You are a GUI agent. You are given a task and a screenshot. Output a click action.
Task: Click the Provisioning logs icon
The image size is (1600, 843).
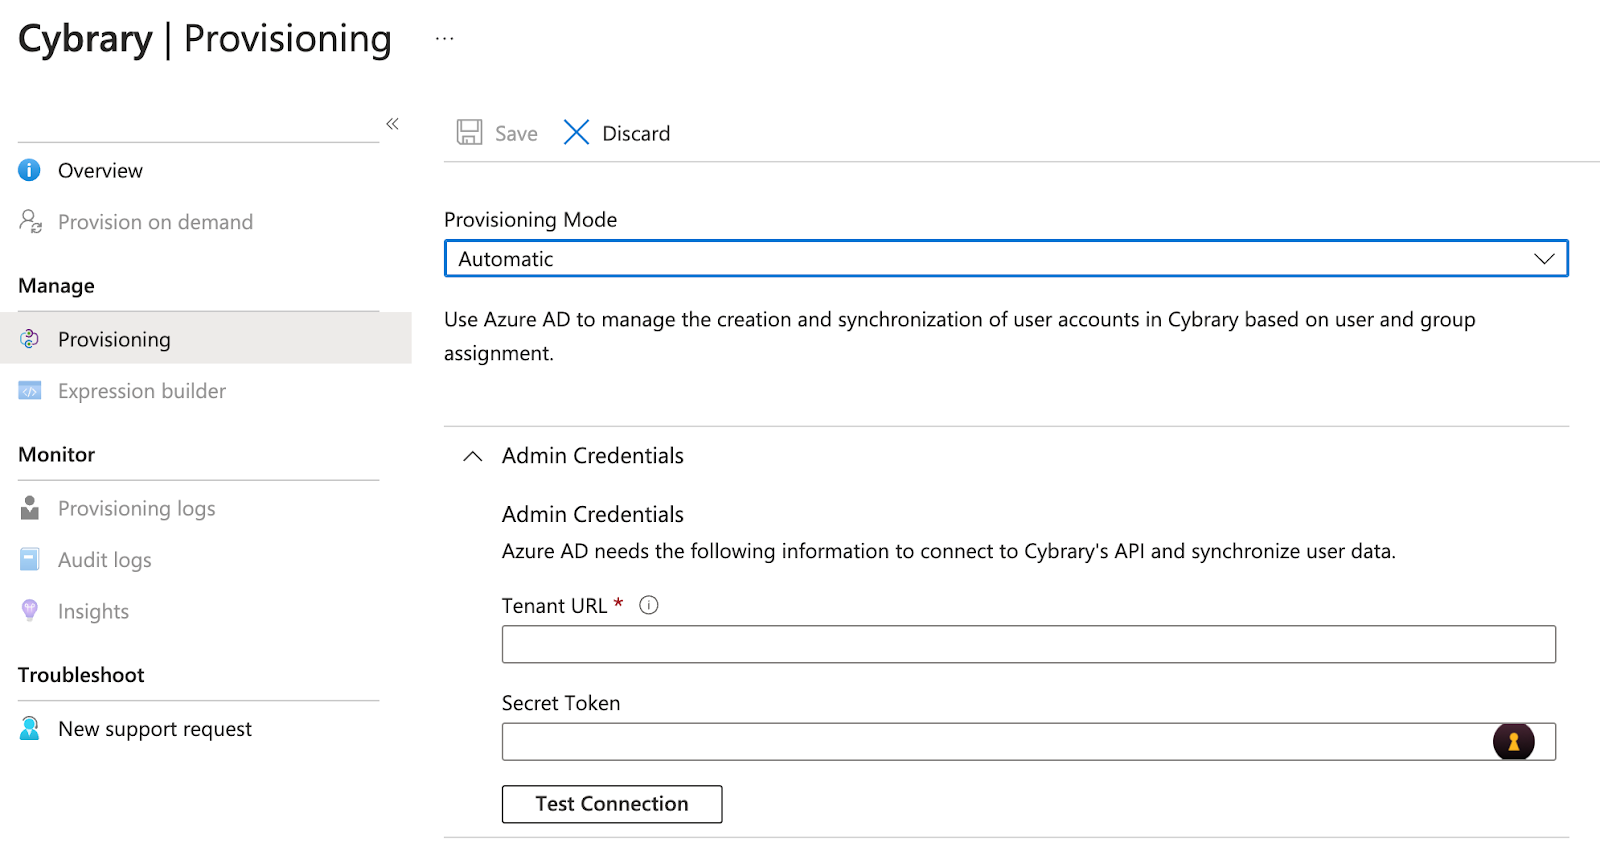(30, 508)
